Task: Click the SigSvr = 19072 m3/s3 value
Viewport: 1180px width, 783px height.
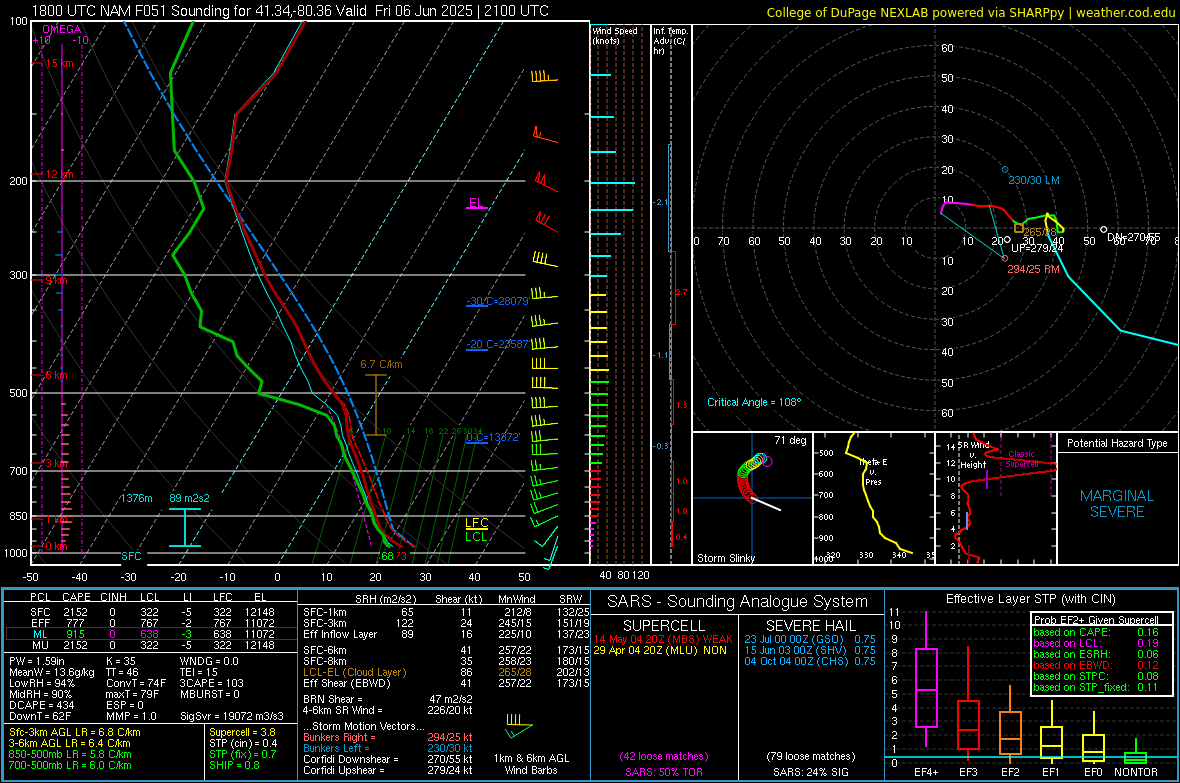Action: 232,716
